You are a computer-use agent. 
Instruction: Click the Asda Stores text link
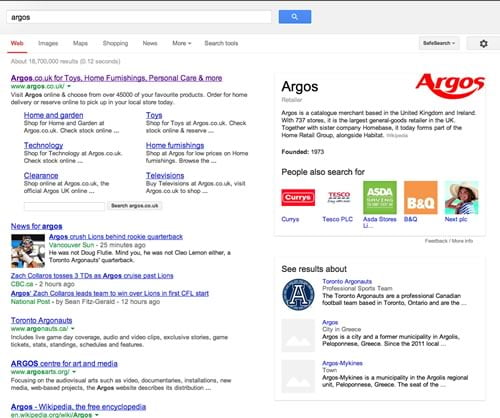click(x=380, y=222)
